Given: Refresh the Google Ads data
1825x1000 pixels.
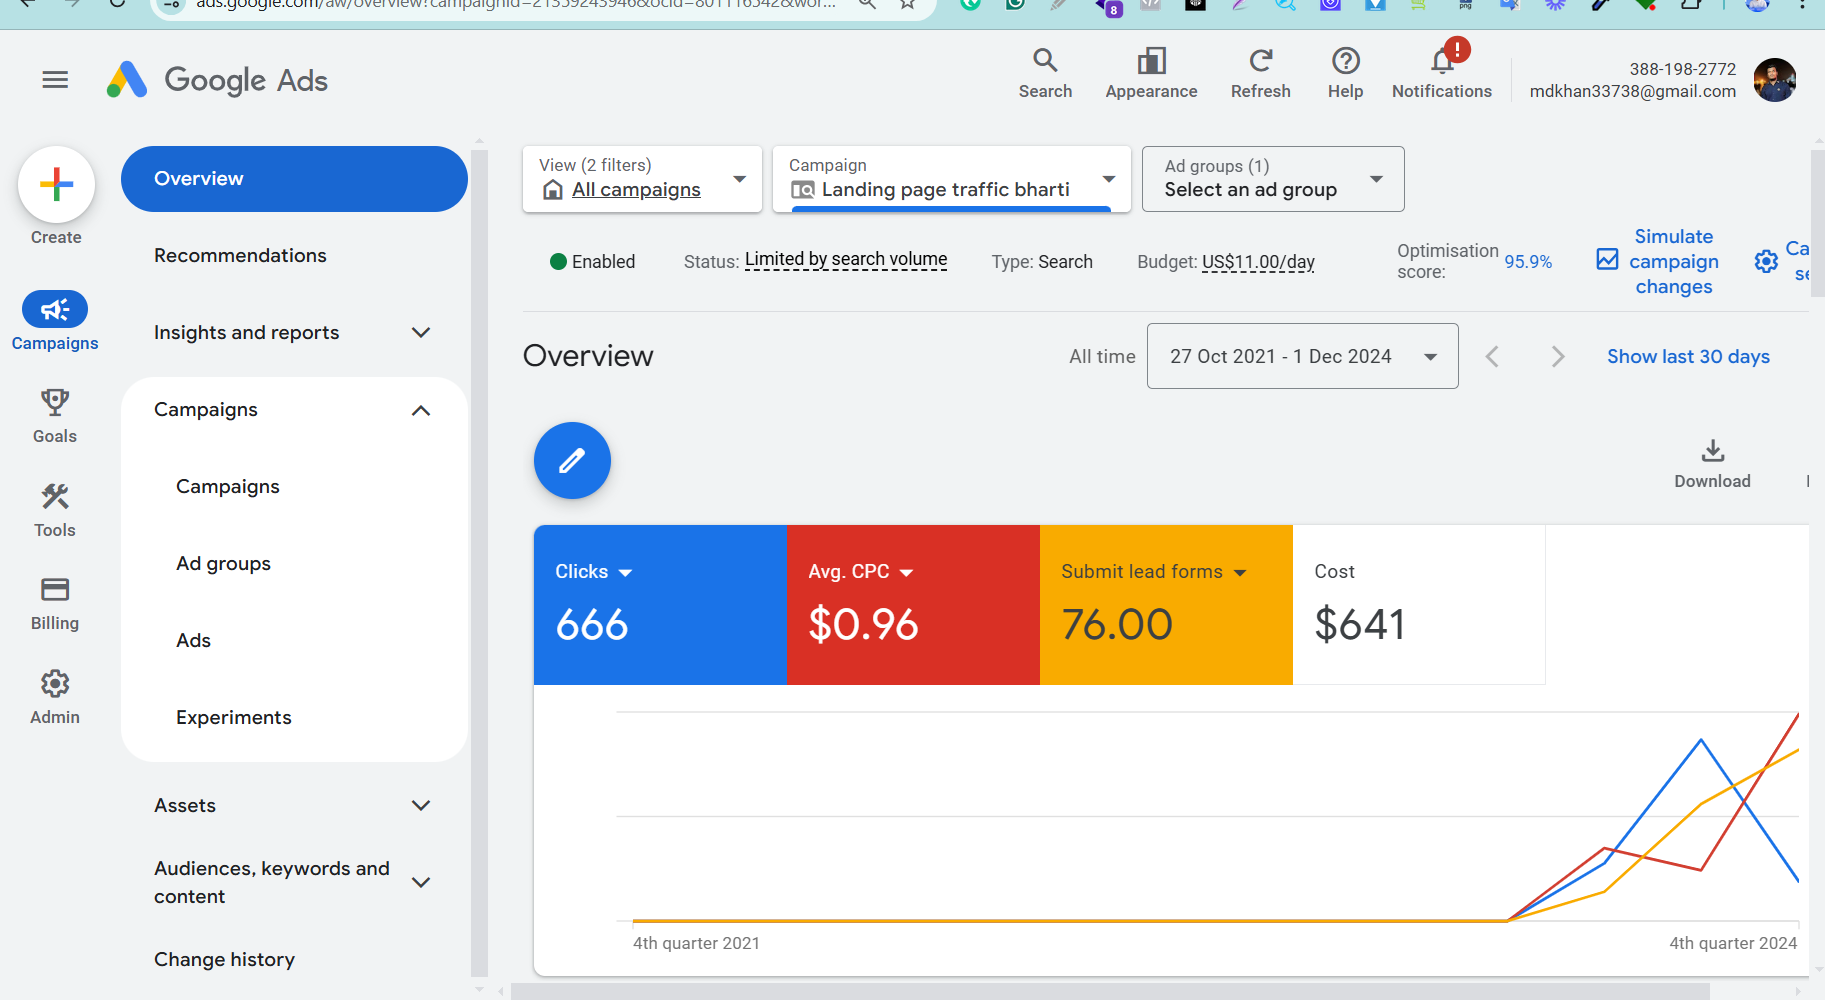Looking at the screenshot, I should (x=1260, y=73).
